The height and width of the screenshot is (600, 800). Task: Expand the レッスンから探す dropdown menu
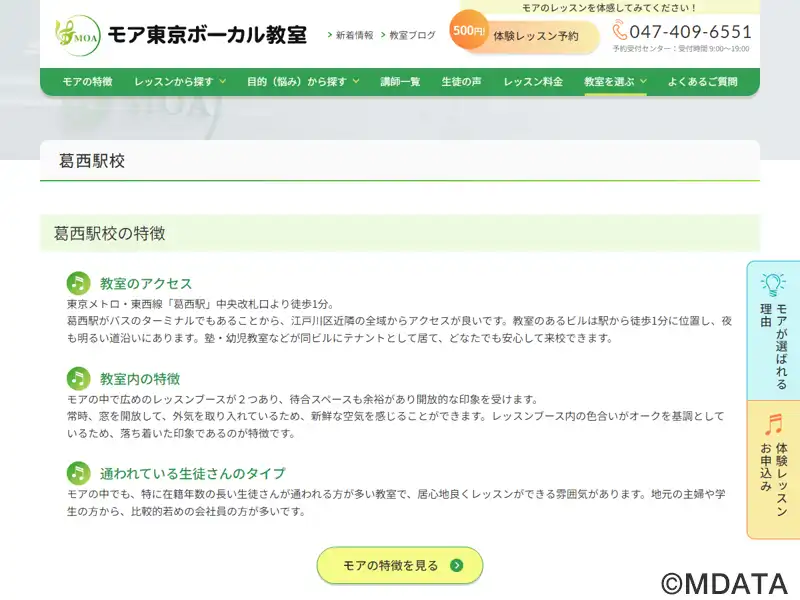tap(180, 82)
